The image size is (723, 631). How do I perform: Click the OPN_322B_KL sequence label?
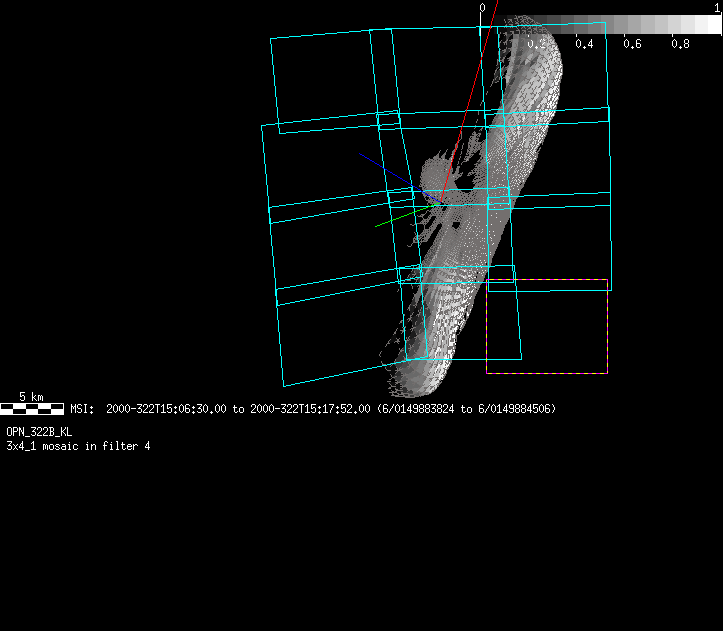click(x=39, y=431)
